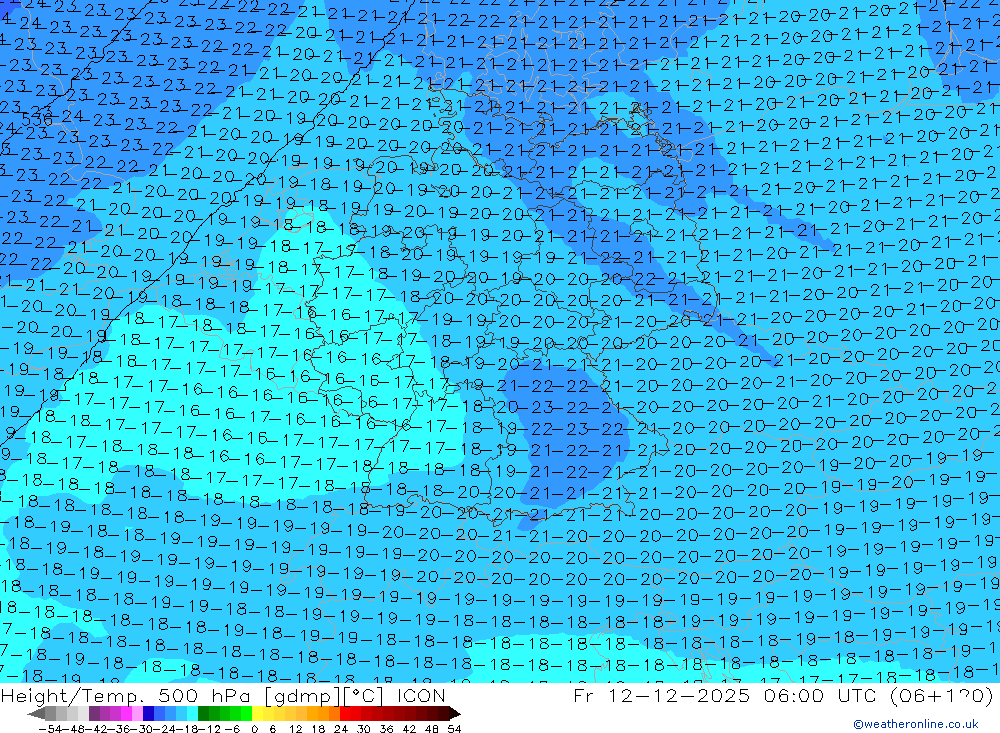This screenshot has height=733, width=1000.
Task: Click the '-30' legend scale label
Action: (x=143, y=729)
